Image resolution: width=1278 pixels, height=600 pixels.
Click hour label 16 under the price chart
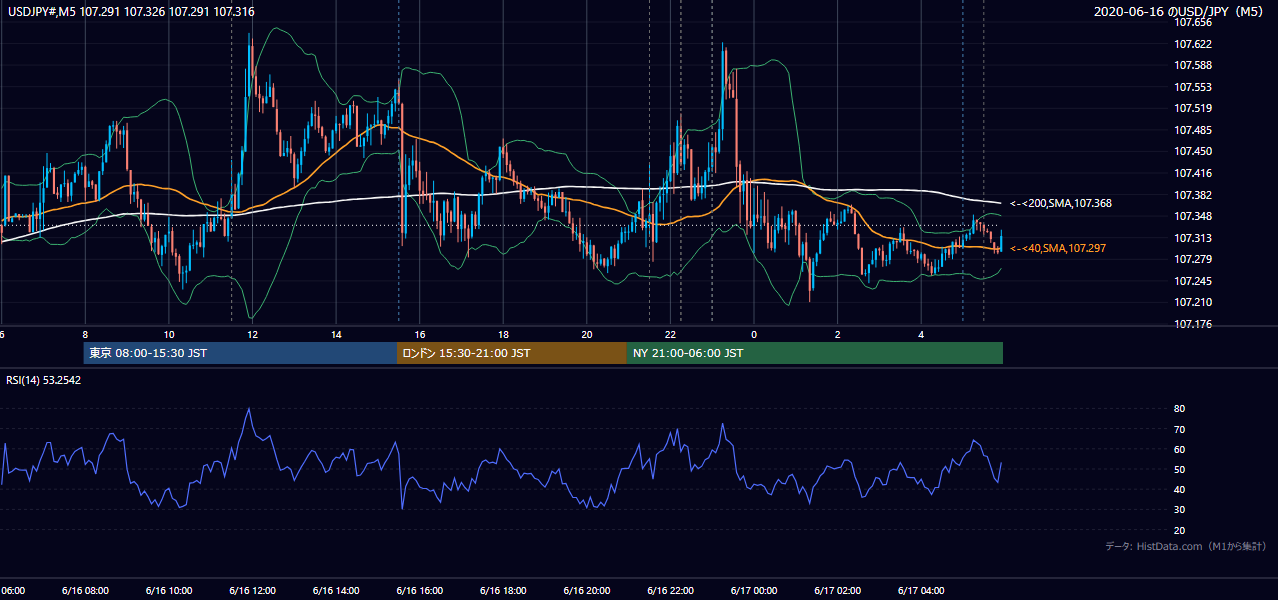coord(420,334)
